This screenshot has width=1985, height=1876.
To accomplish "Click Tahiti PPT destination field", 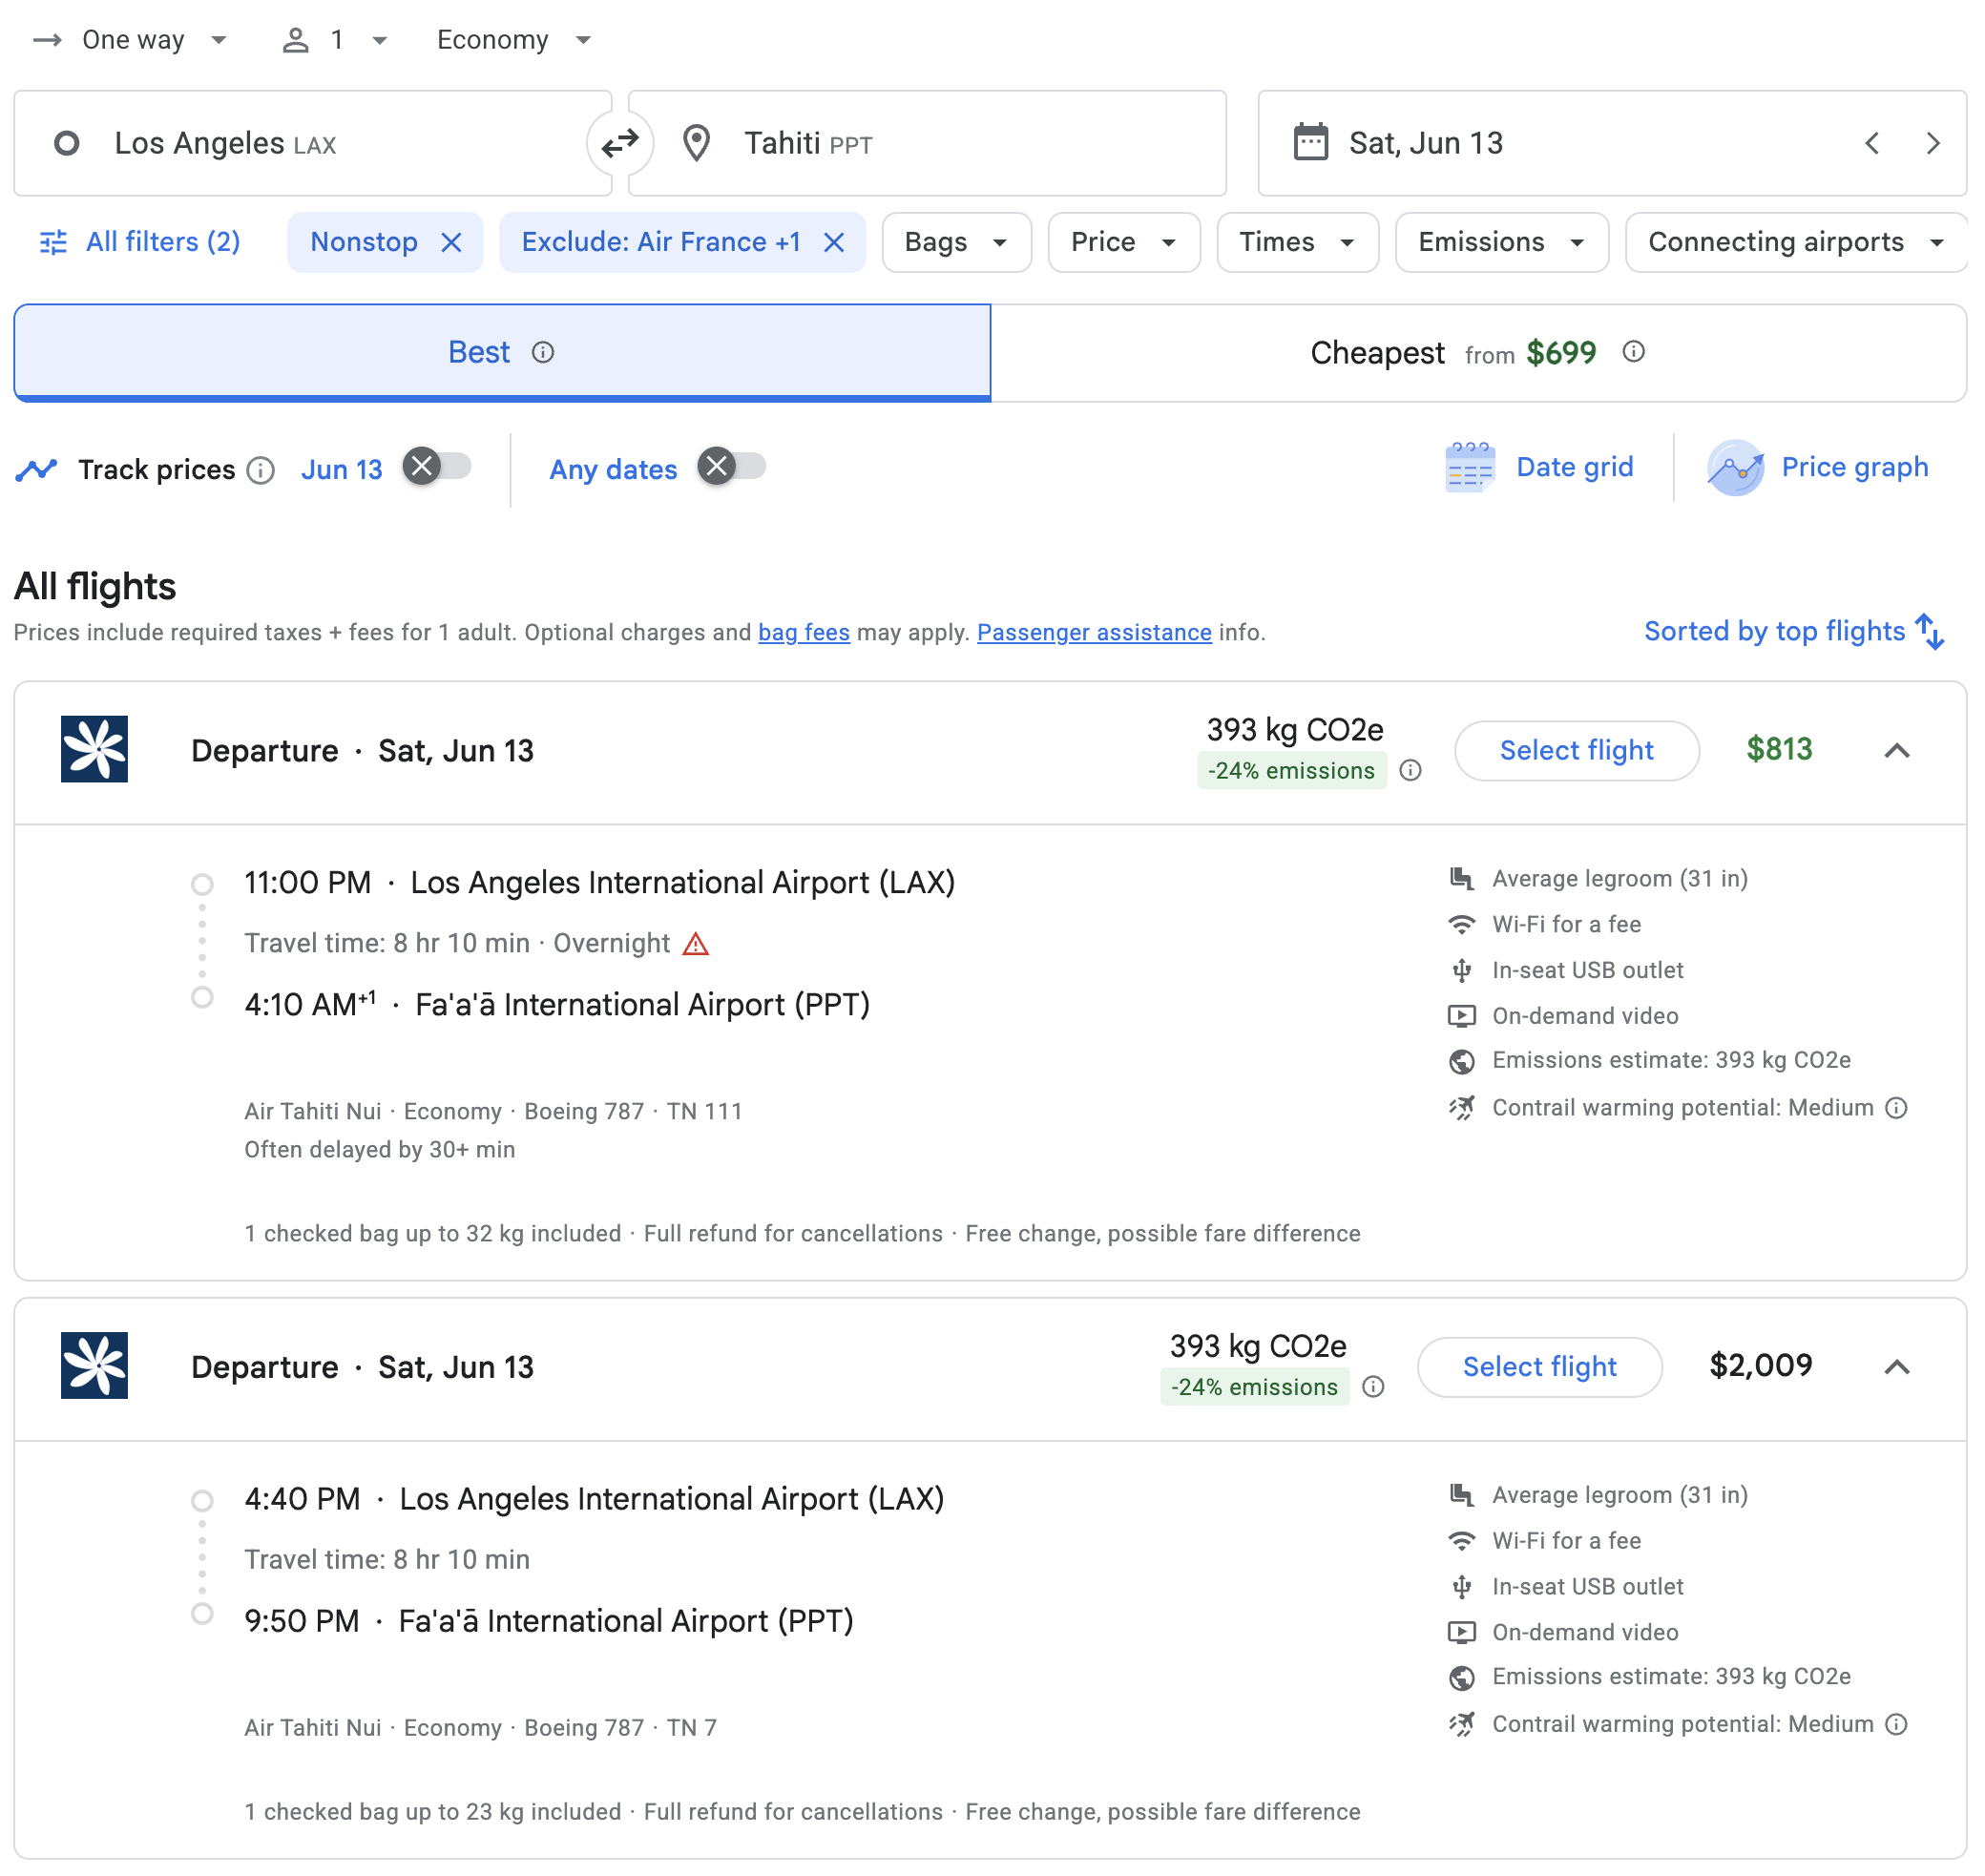I will (x=927, y=143).
